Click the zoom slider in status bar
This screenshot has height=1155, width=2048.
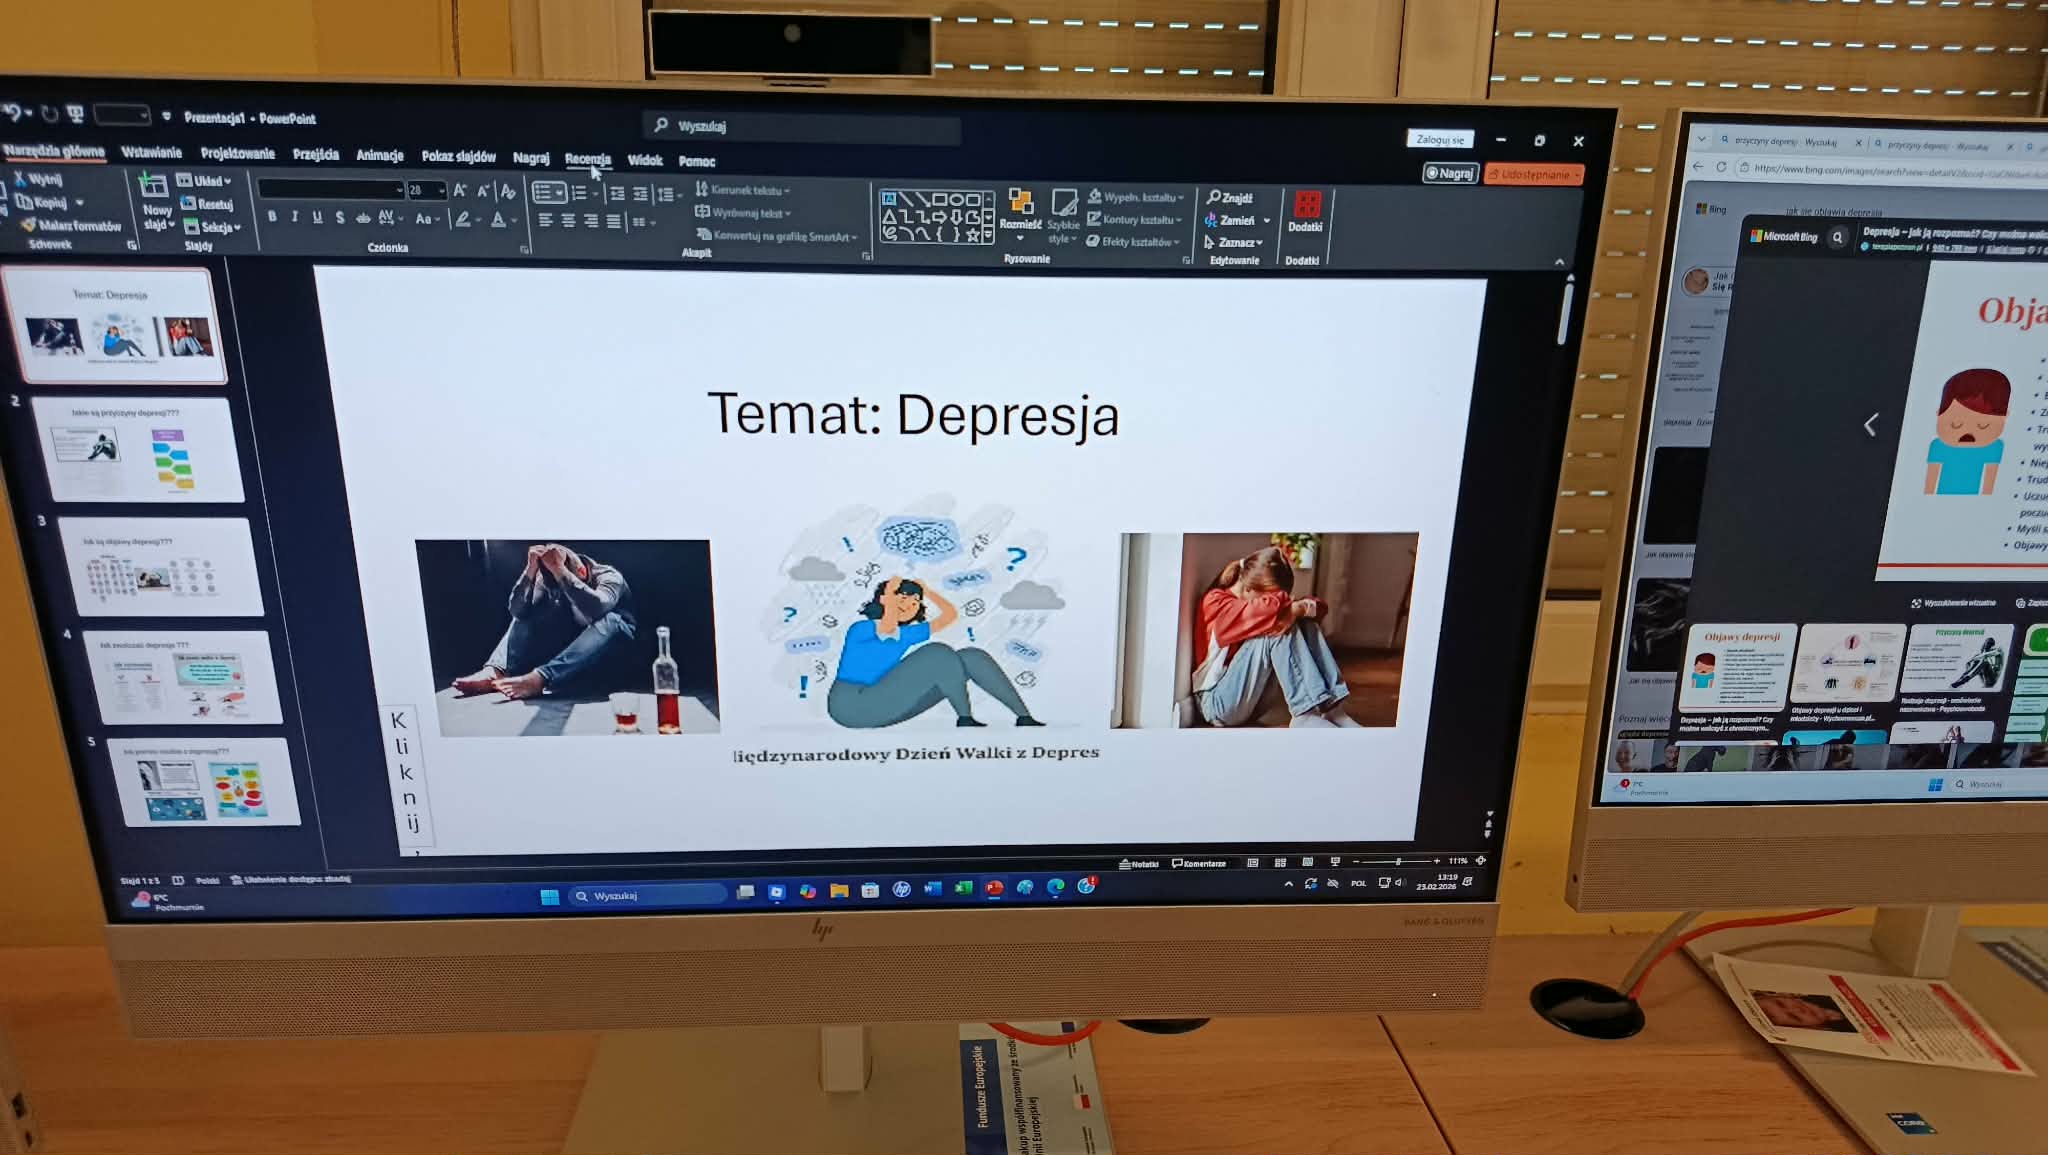coord(1396,861)
